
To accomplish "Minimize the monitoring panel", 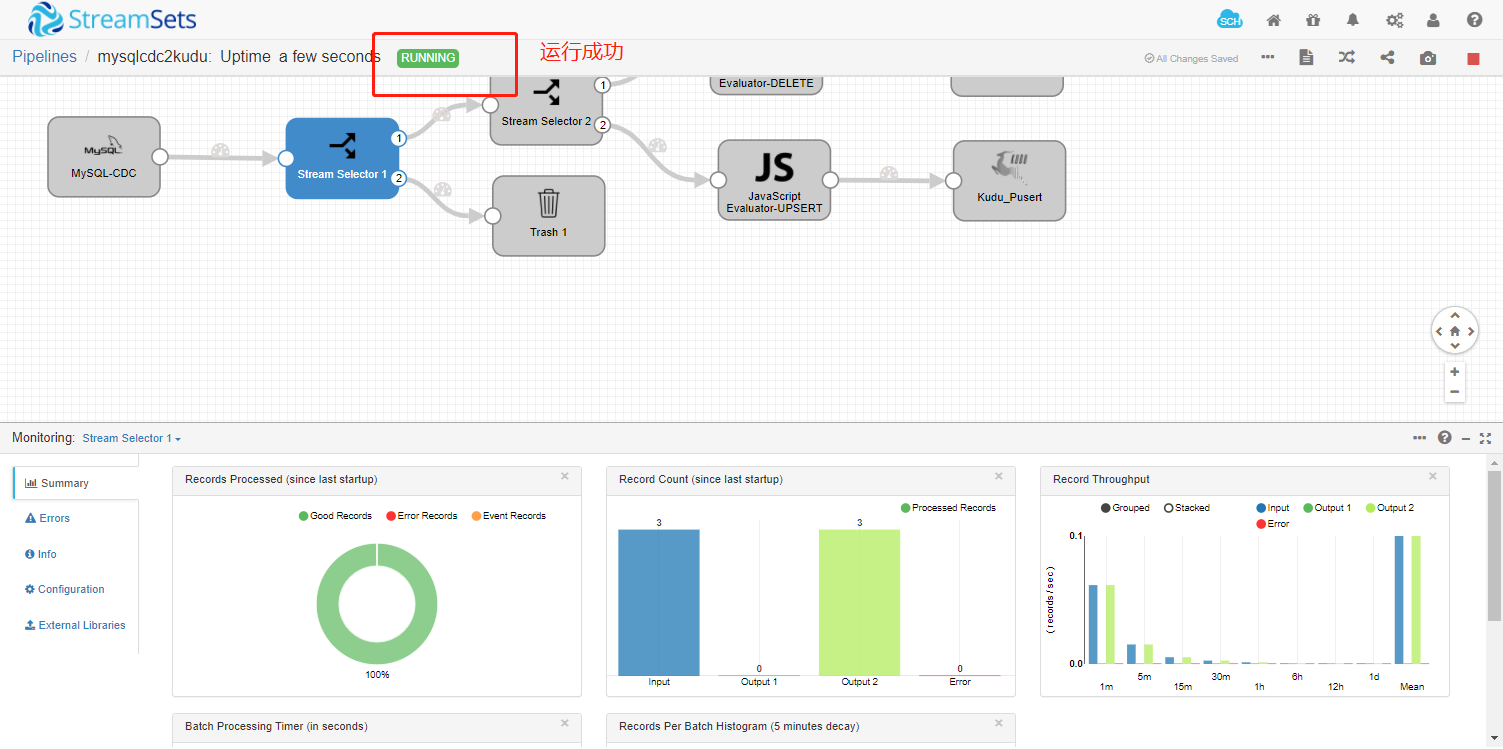I will click(x=1466, y=438).
